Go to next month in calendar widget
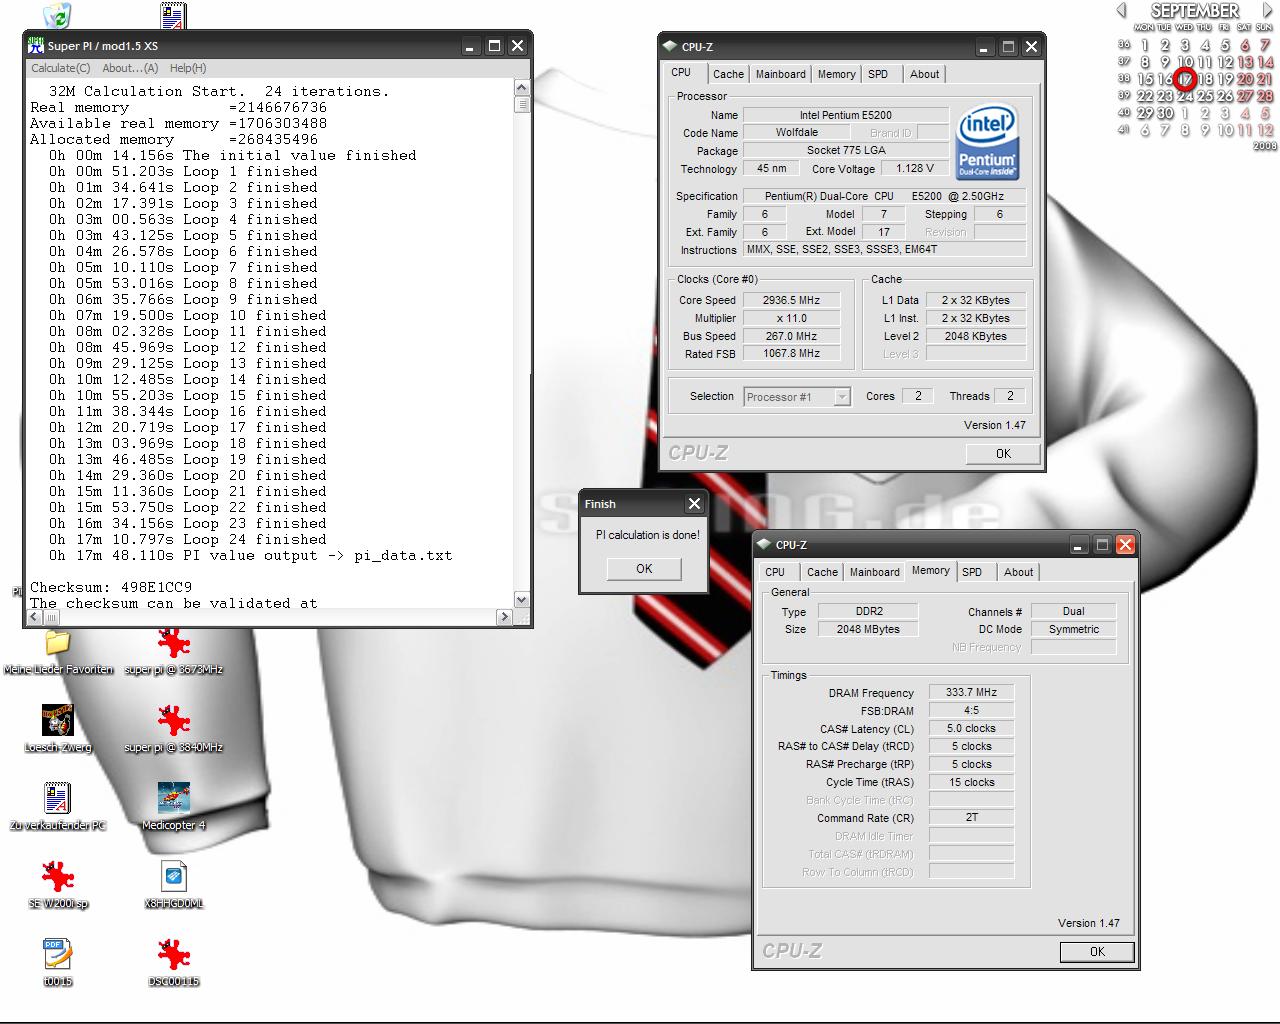This screenshot has width=1280, height=1024. 1267,10
